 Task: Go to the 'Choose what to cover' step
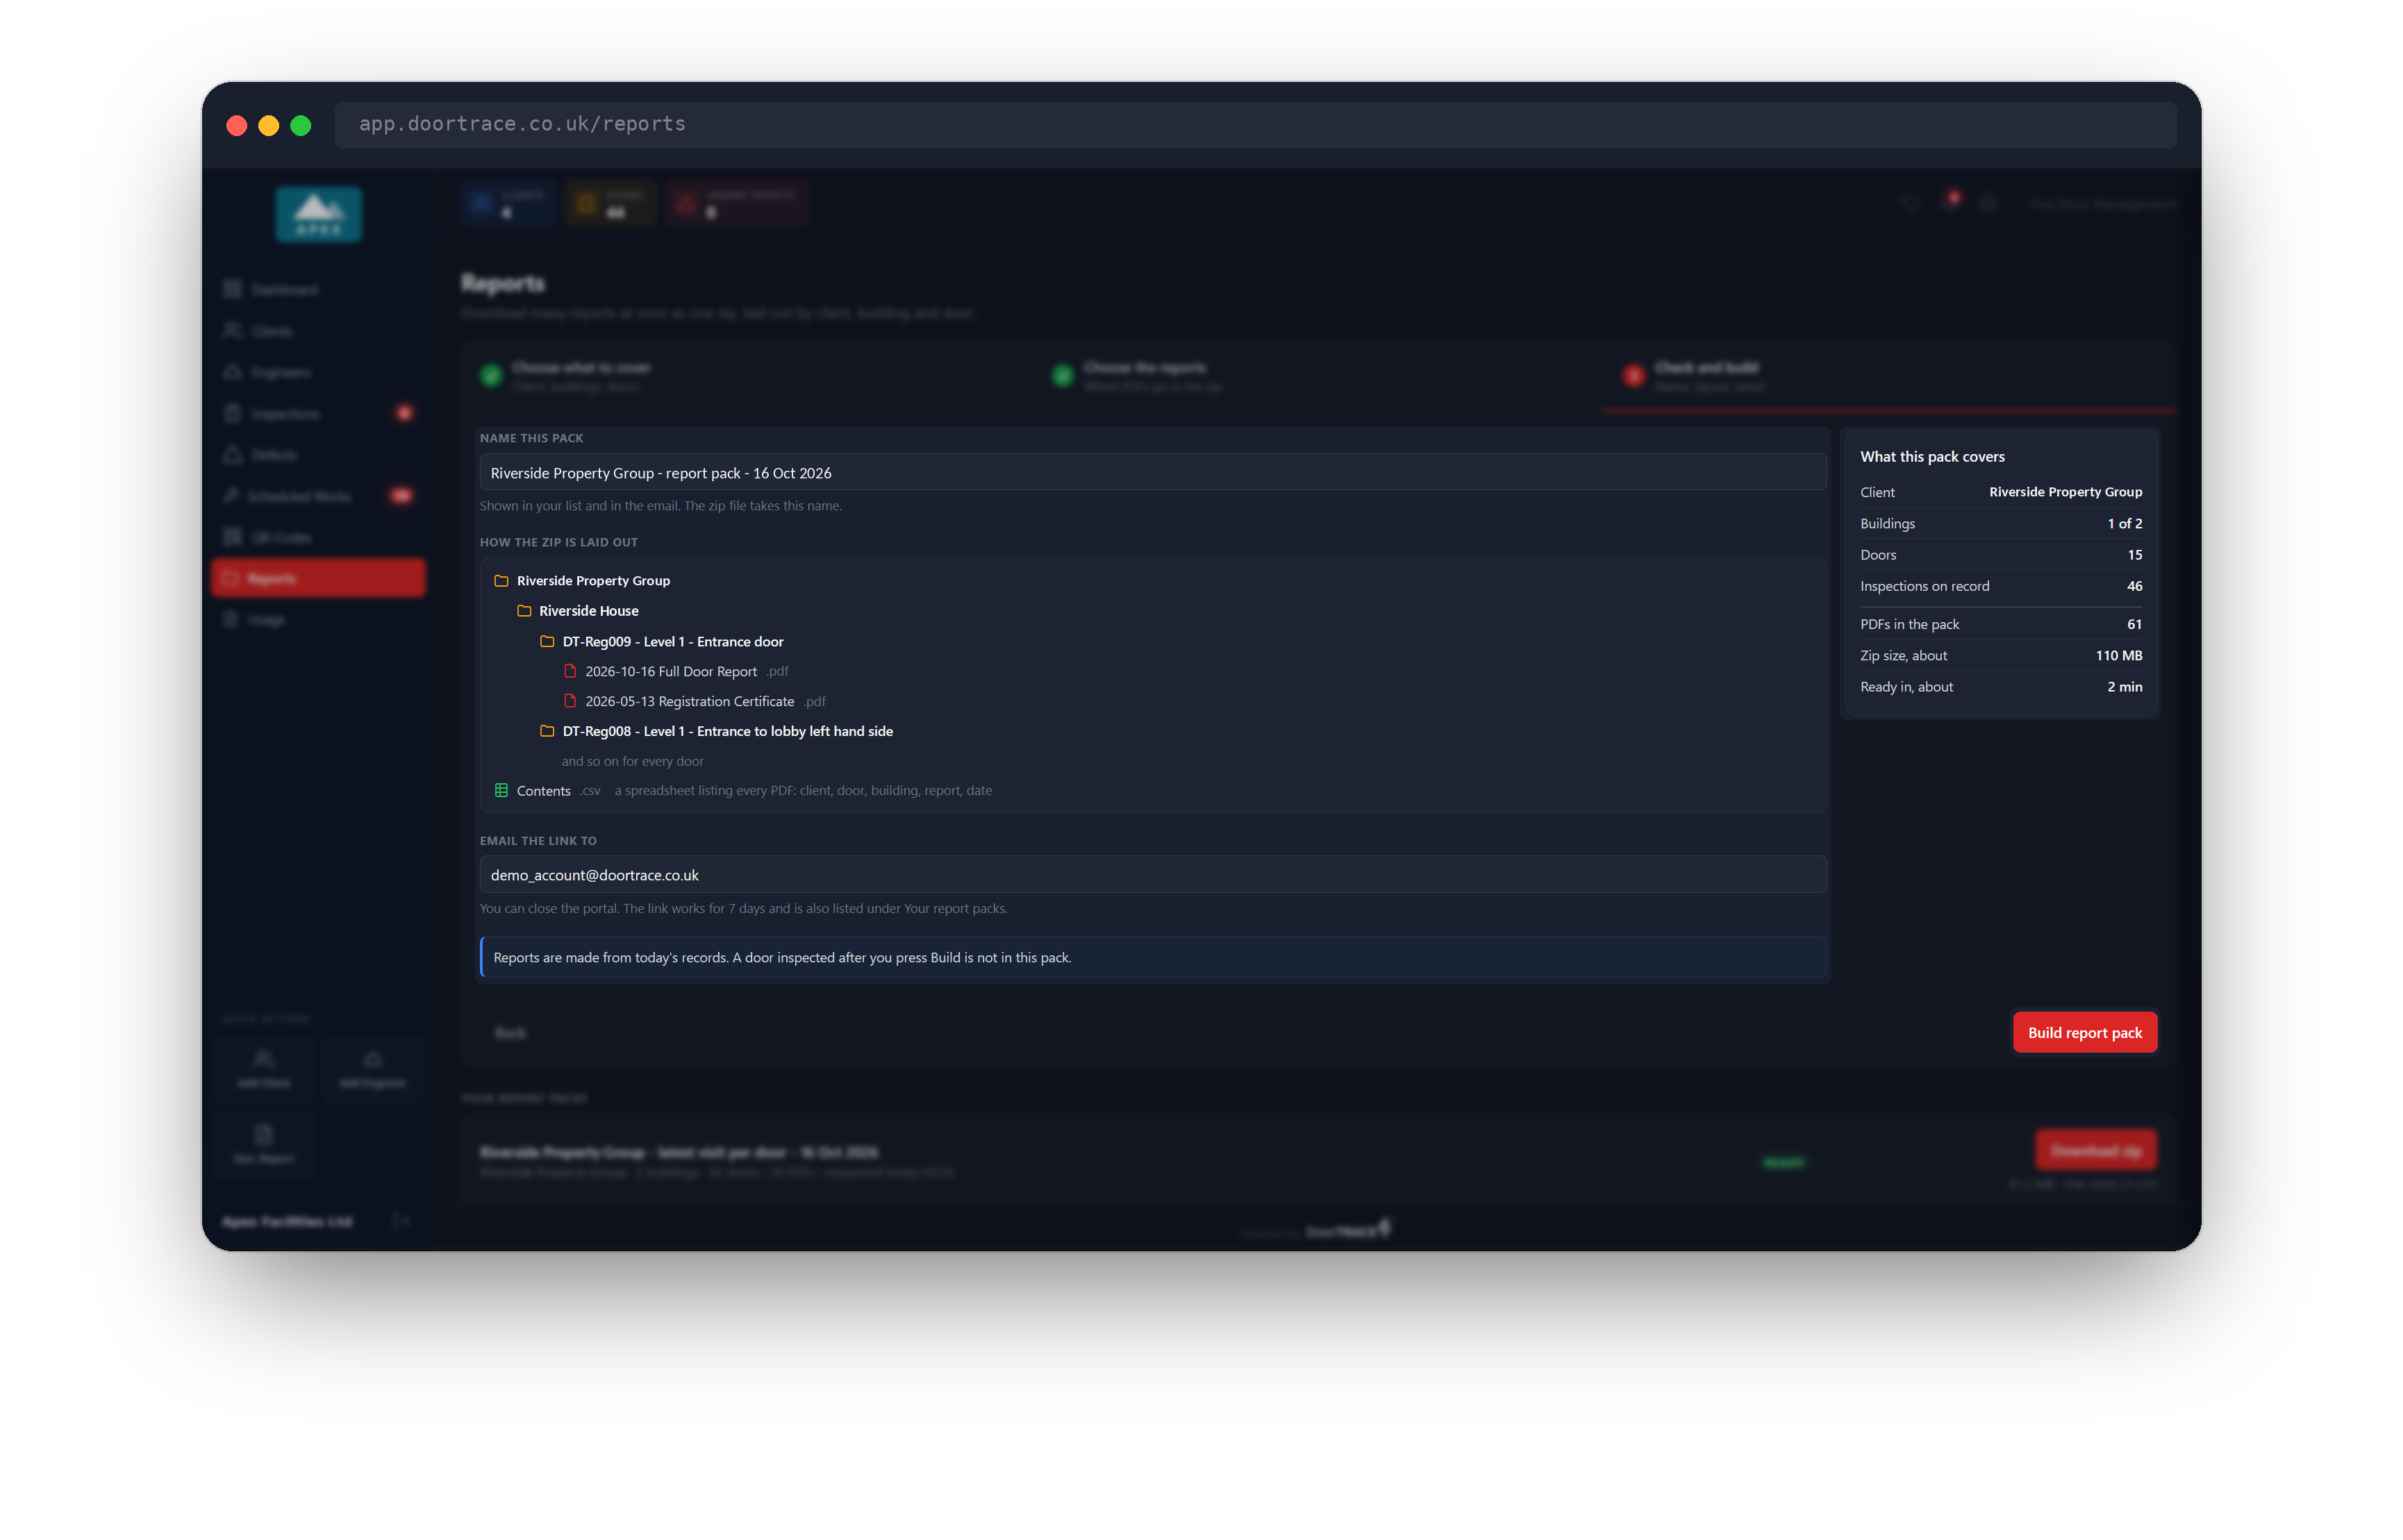pos(747,376)
